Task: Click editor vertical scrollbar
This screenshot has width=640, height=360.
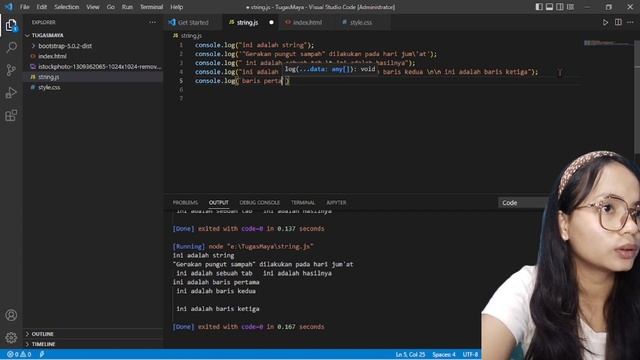Action: point(637,98)
